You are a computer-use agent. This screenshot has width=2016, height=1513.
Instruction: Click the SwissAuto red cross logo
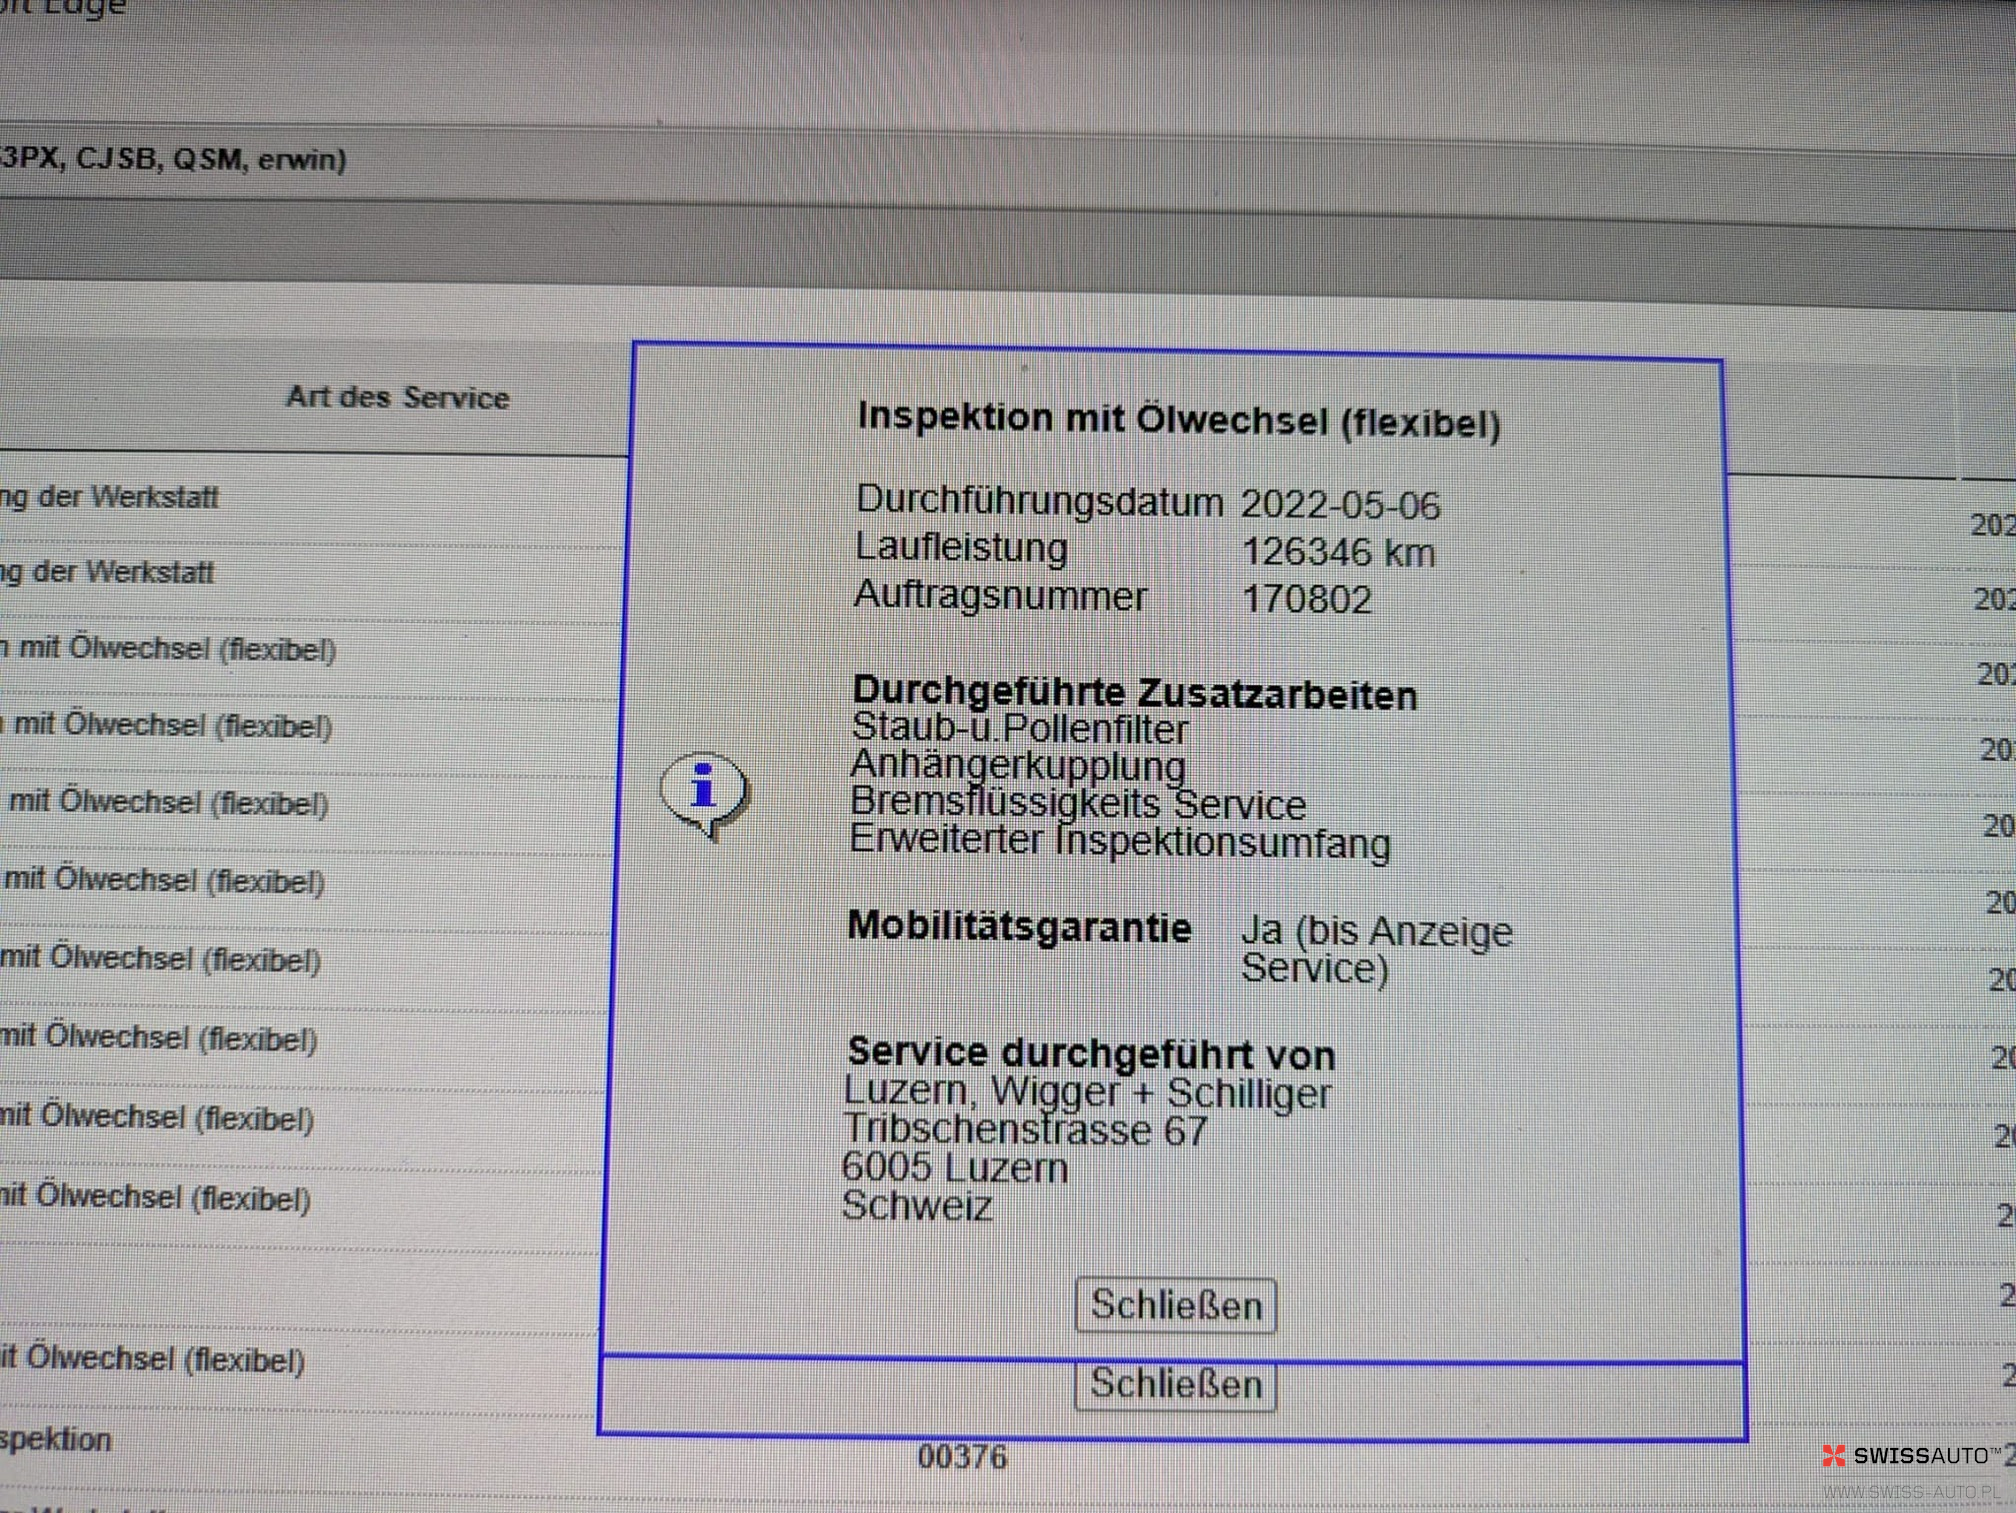(1834, 1455)
